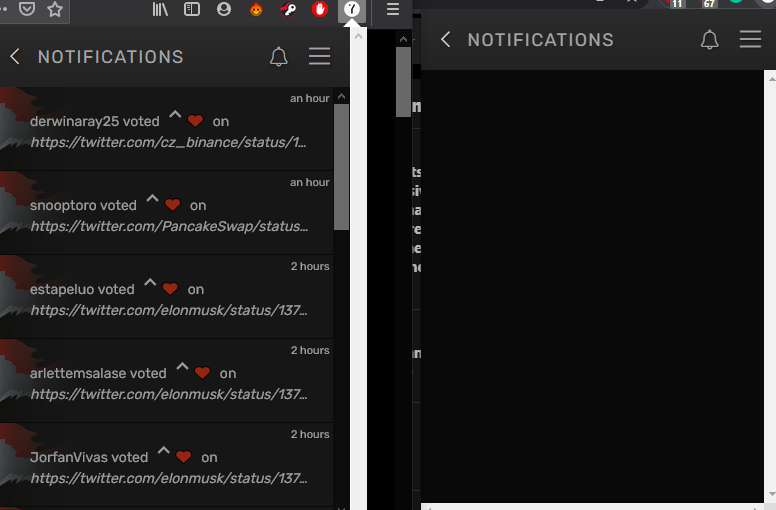The height and width of the screenshot is (510, 776).
Task: Bookmark this page with the star icon
Action: click(x=55, y=9)
